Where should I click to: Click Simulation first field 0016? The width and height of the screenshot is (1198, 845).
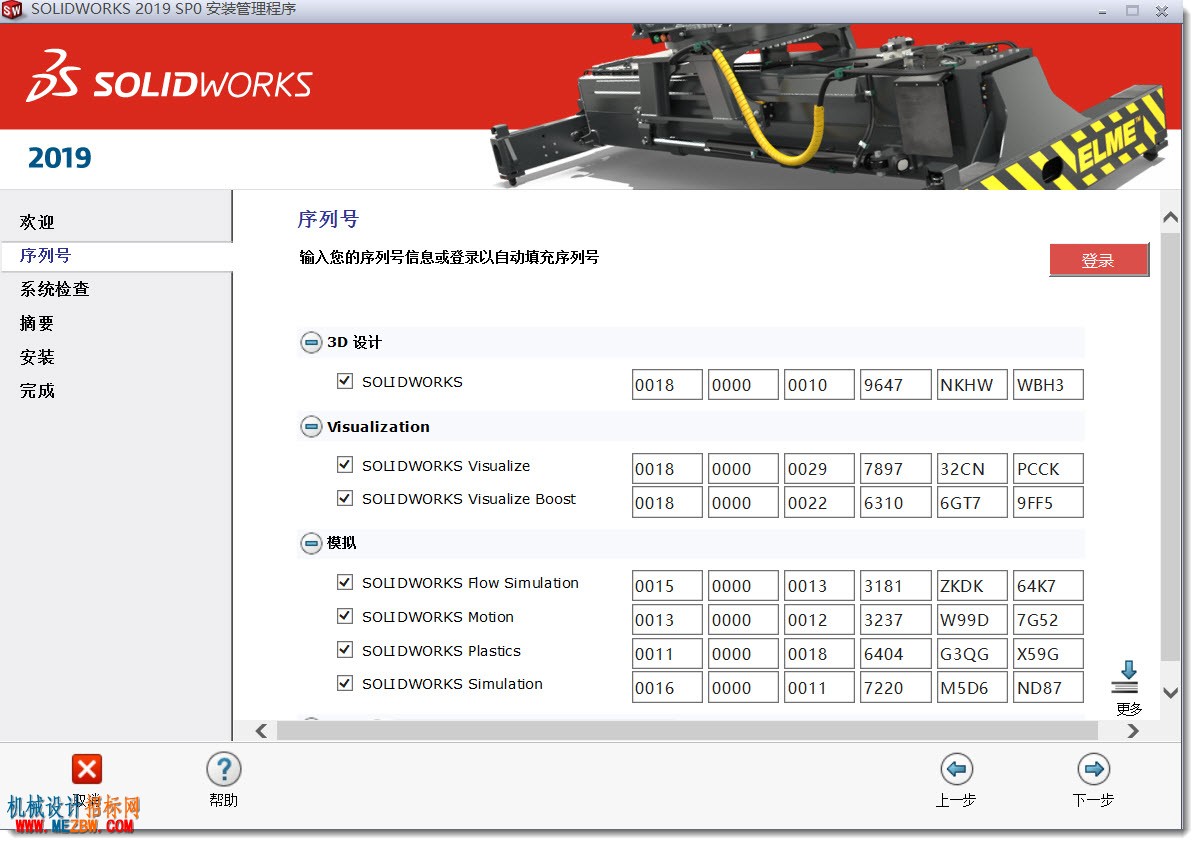coord(667,688)
